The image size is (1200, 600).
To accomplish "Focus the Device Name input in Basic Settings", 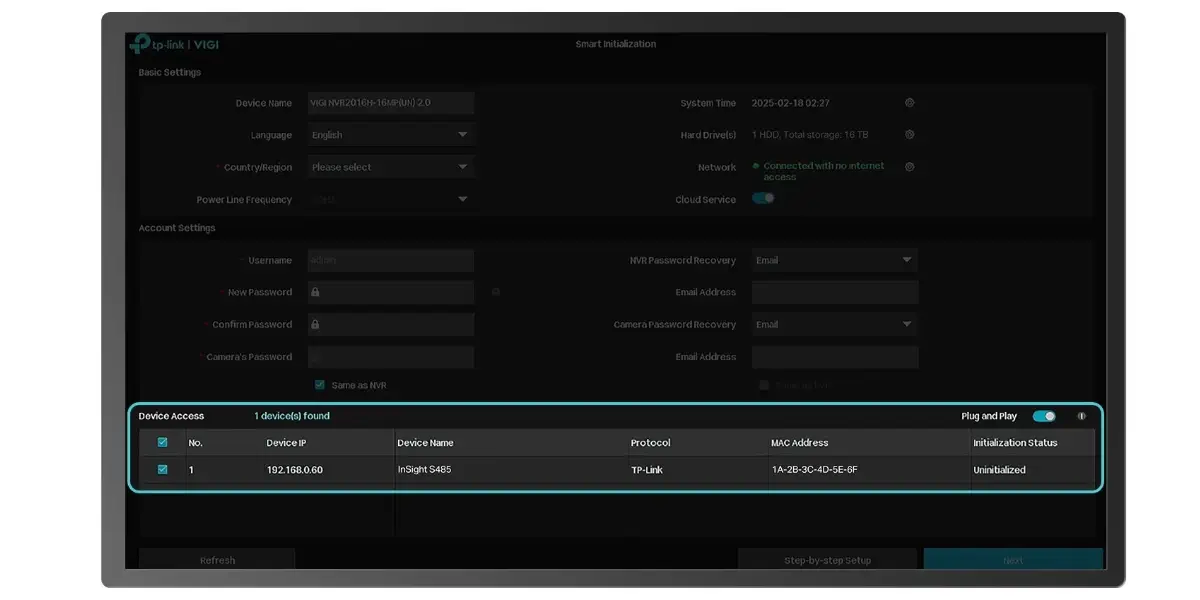I will pos(391,103).
